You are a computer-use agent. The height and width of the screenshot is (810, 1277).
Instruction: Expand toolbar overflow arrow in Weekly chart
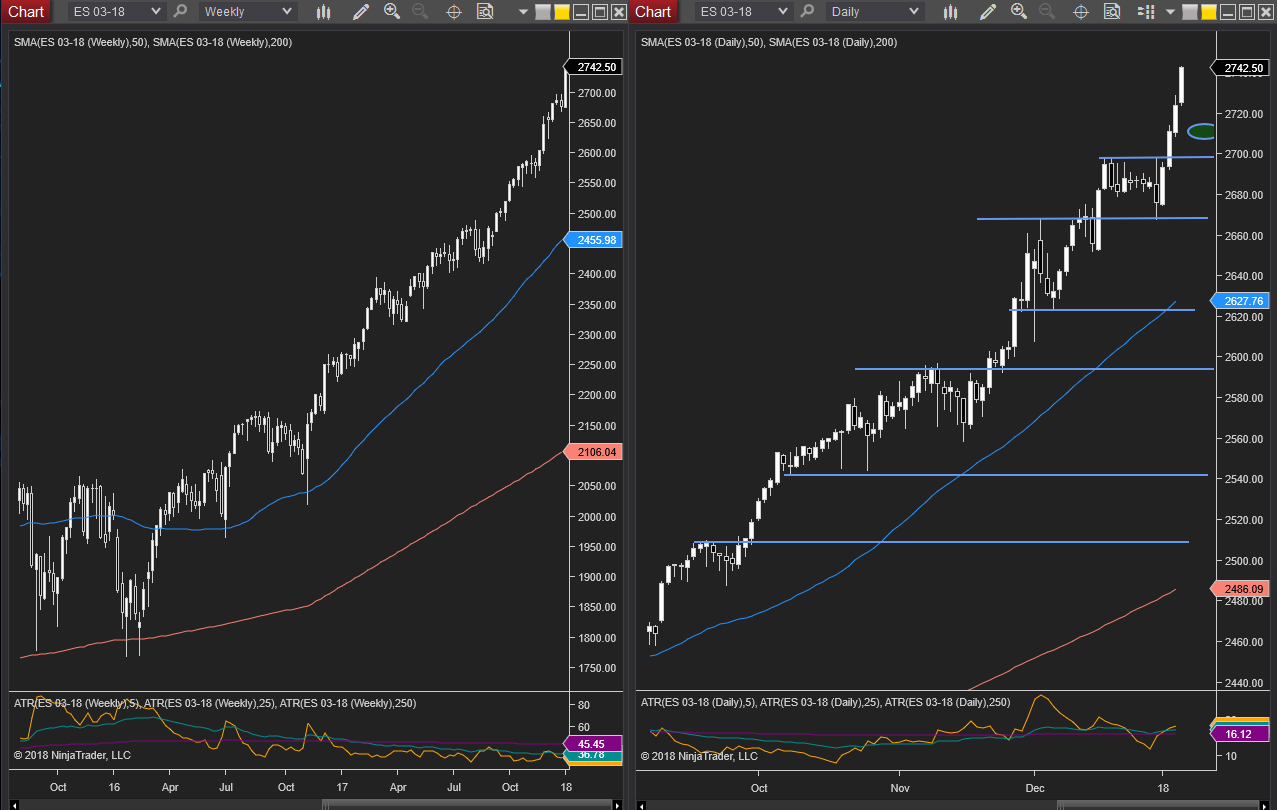(523, 12)
